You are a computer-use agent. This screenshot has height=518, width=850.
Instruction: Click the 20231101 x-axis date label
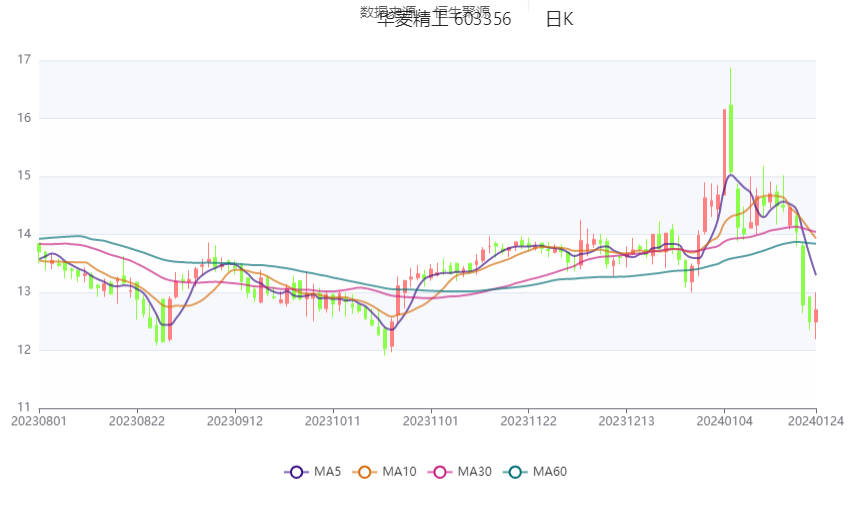click(430, 421)
